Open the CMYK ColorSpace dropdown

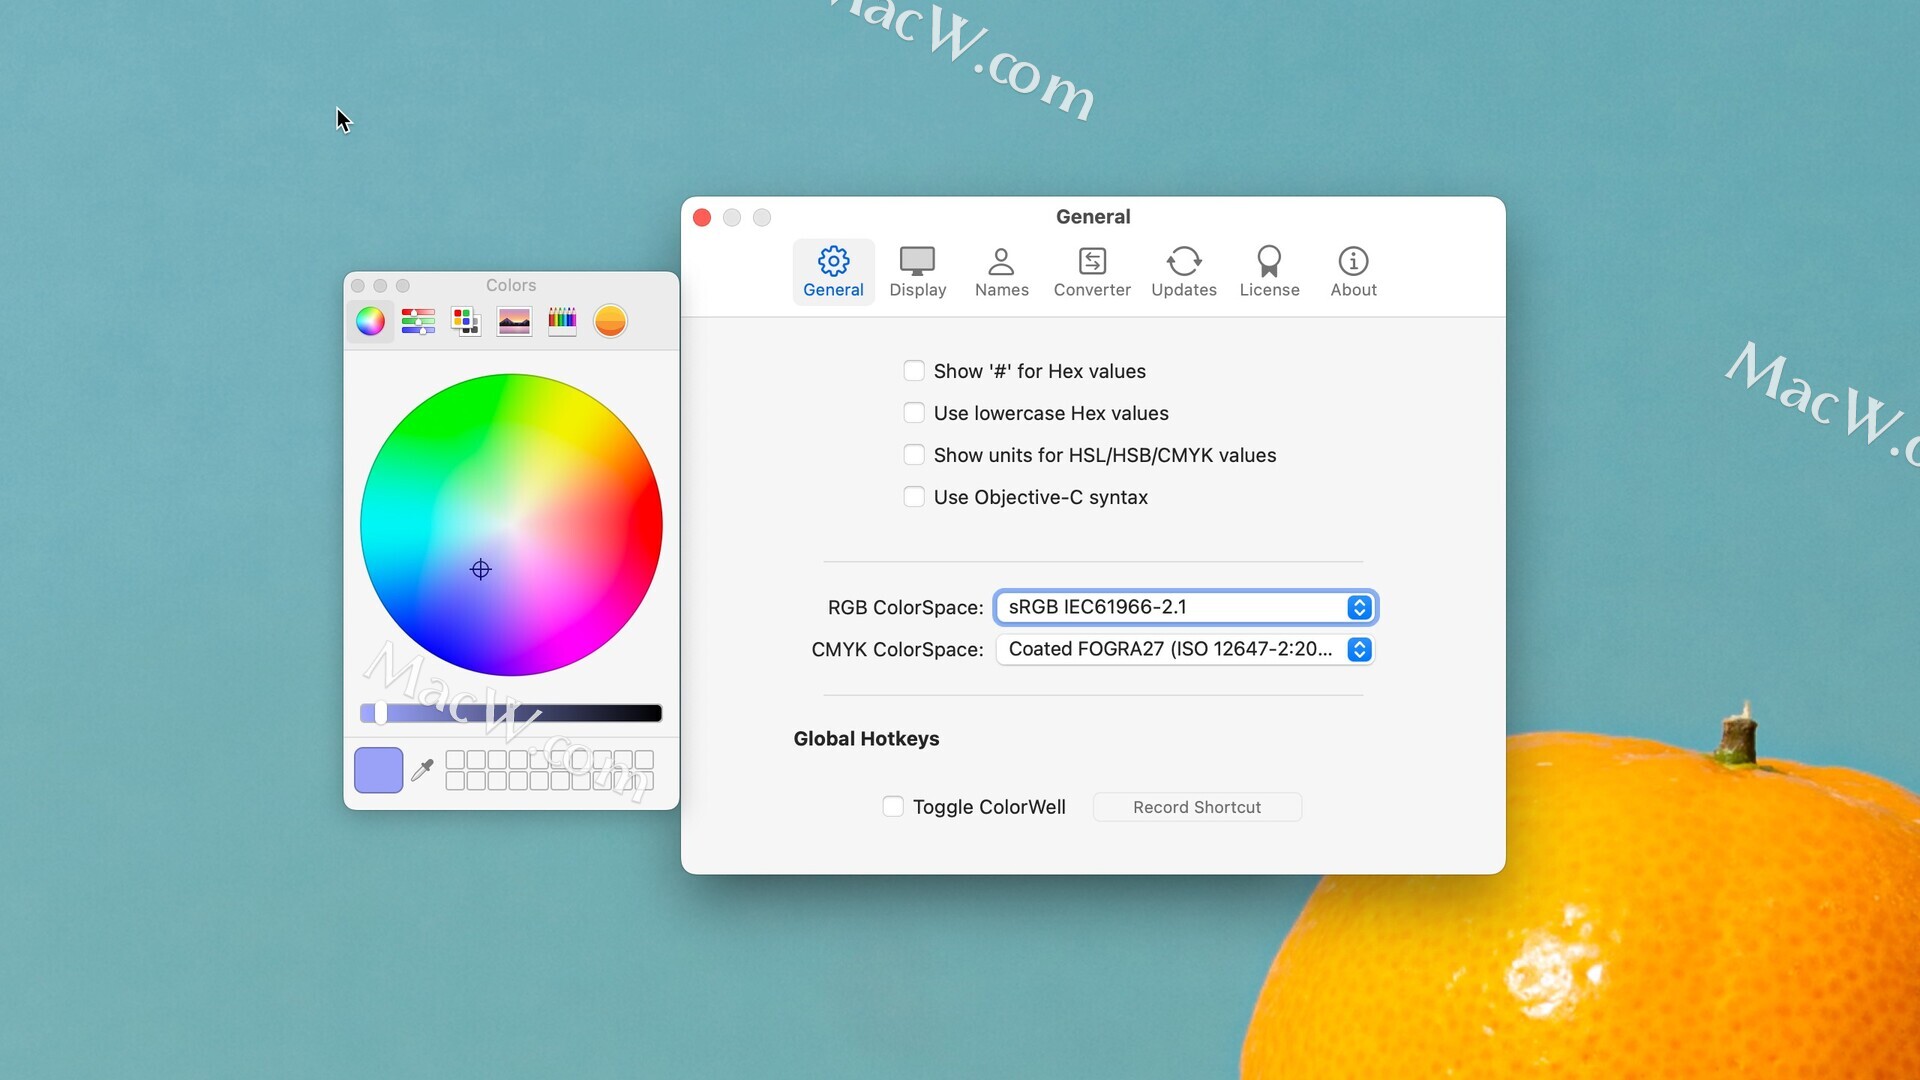(1185, 649)
